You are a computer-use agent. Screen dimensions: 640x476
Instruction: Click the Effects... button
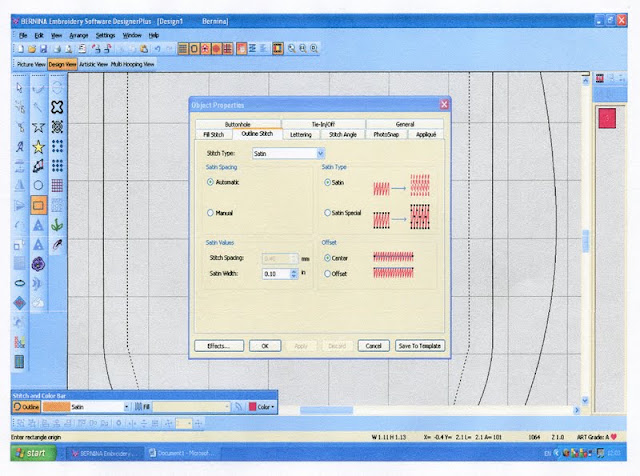219,346
